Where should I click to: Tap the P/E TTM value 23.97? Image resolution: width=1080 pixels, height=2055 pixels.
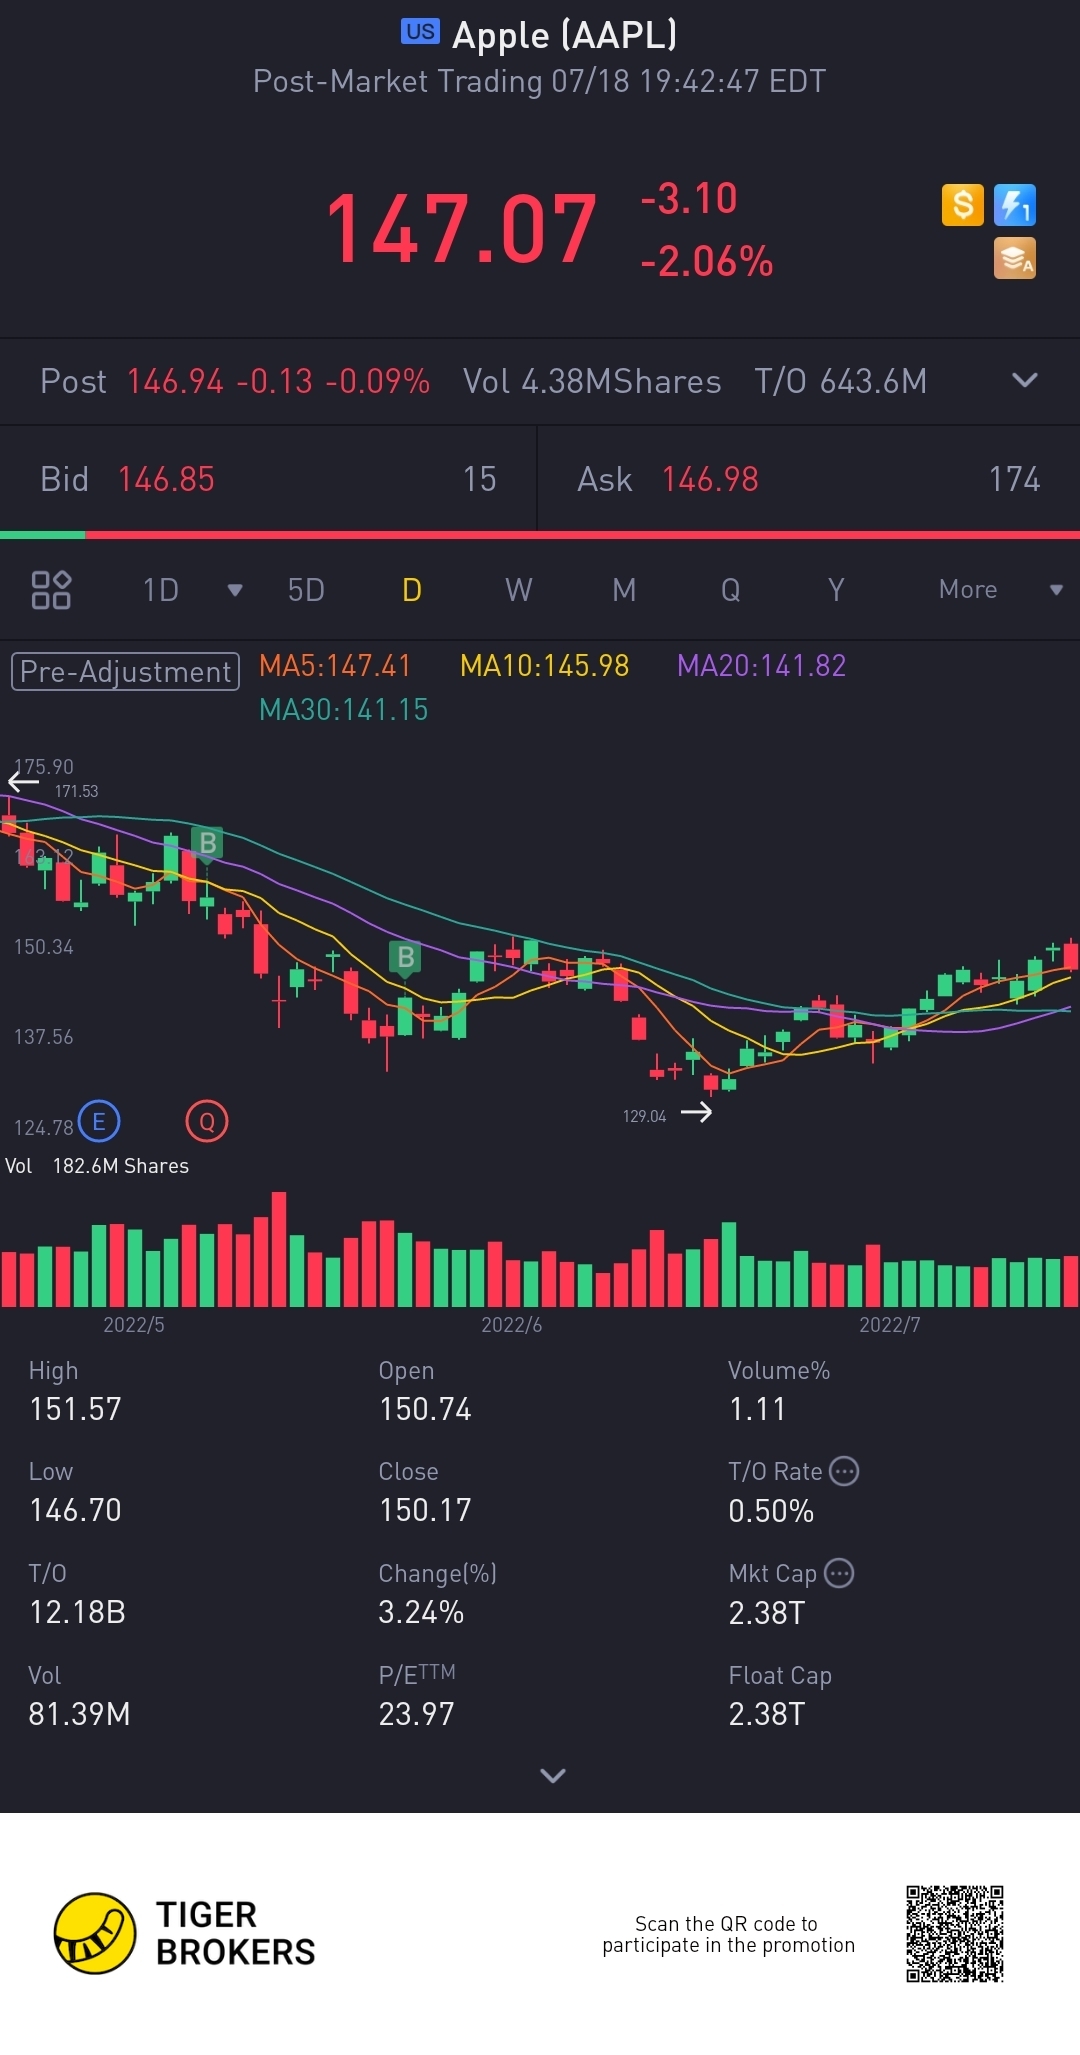[416, 1714]
